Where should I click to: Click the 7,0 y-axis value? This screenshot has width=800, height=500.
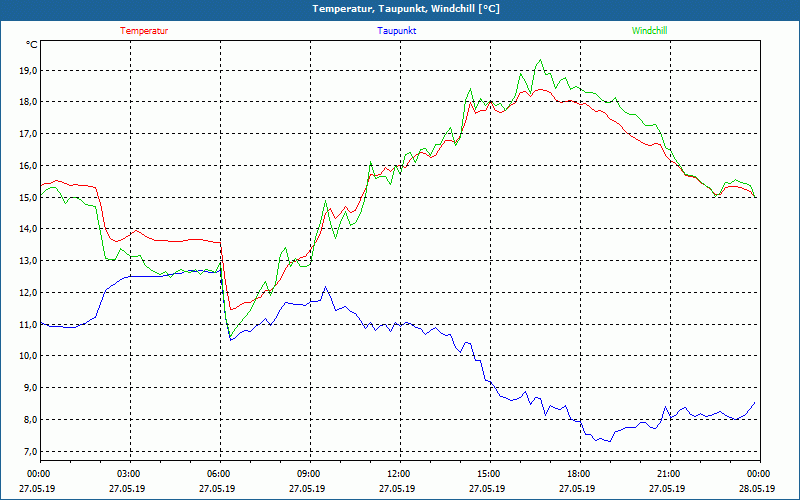[30, 452]
